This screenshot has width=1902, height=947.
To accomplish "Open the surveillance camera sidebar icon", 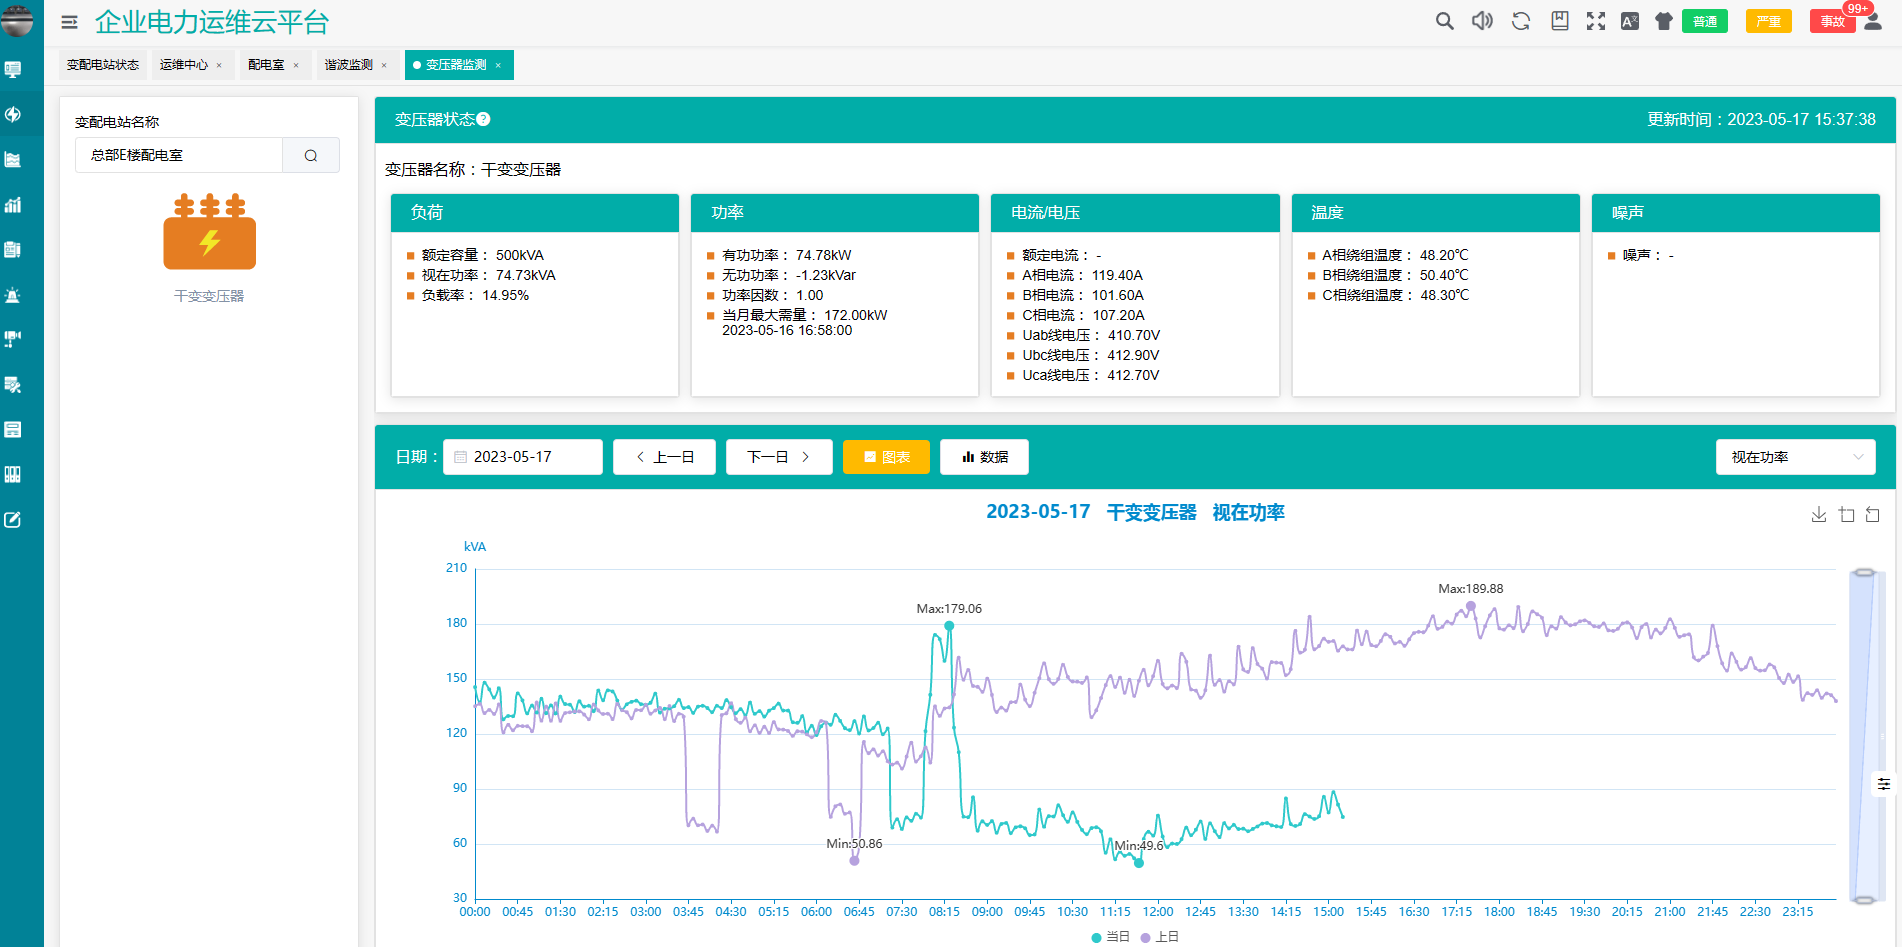I will (13, 340).
